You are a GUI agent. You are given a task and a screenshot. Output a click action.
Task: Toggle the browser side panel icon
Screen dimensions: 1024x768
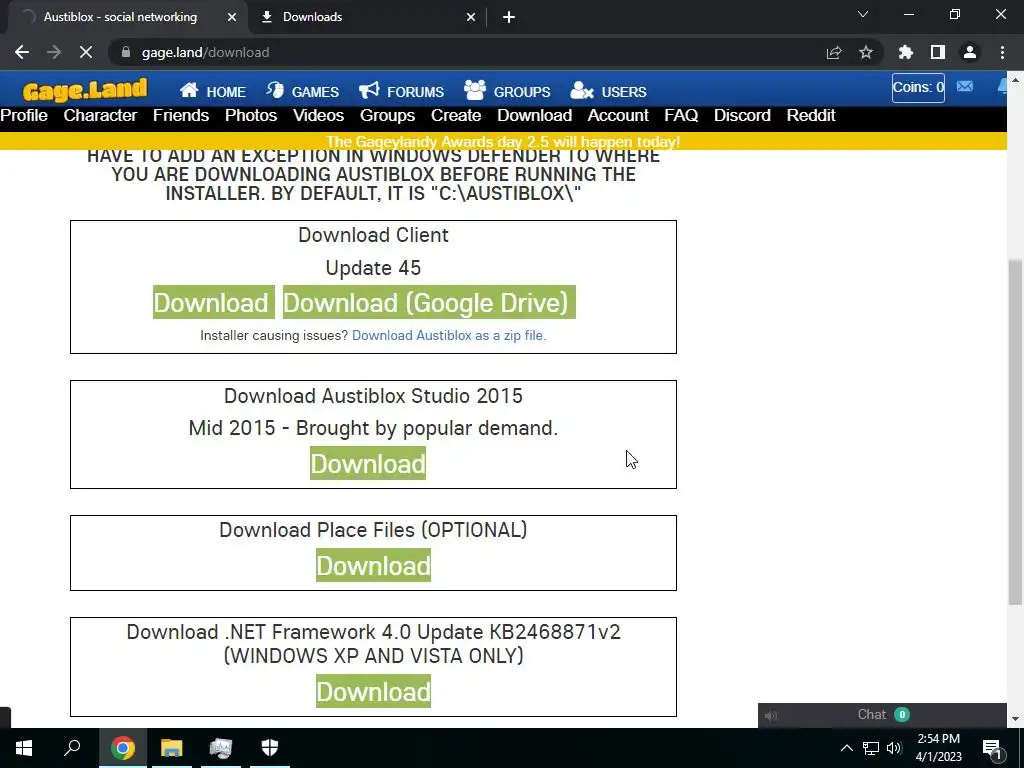[938, 52]
